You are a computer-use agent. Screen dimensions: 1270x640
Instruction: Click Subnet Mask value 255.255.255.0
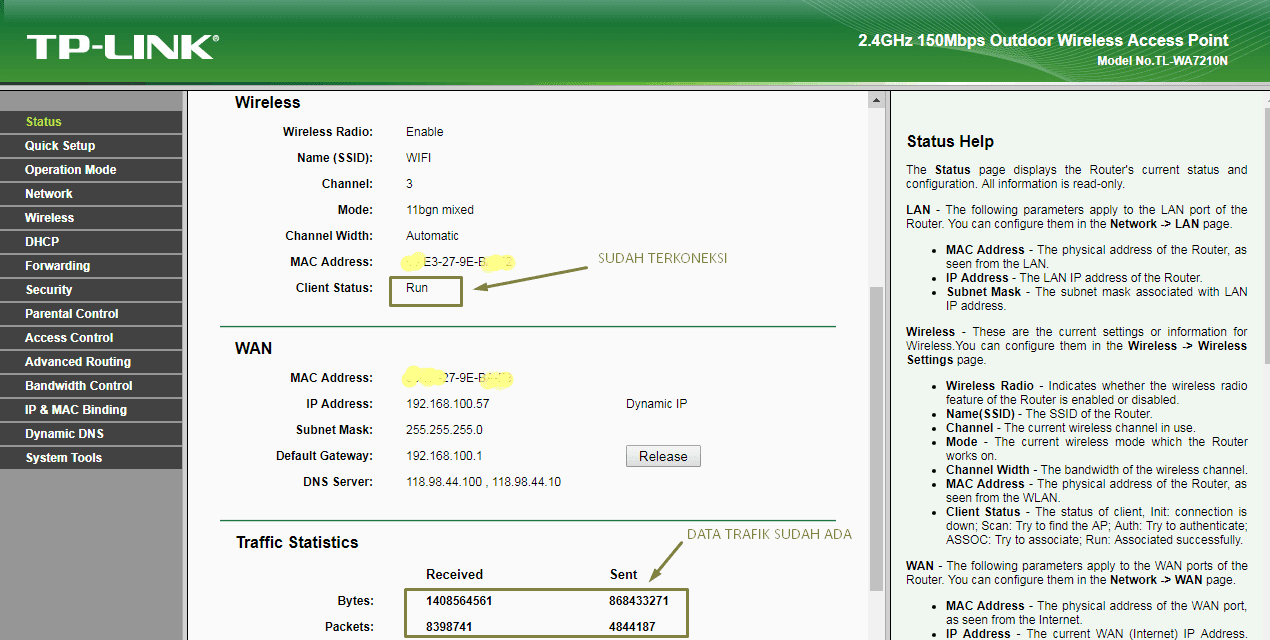tap(444, 430)
